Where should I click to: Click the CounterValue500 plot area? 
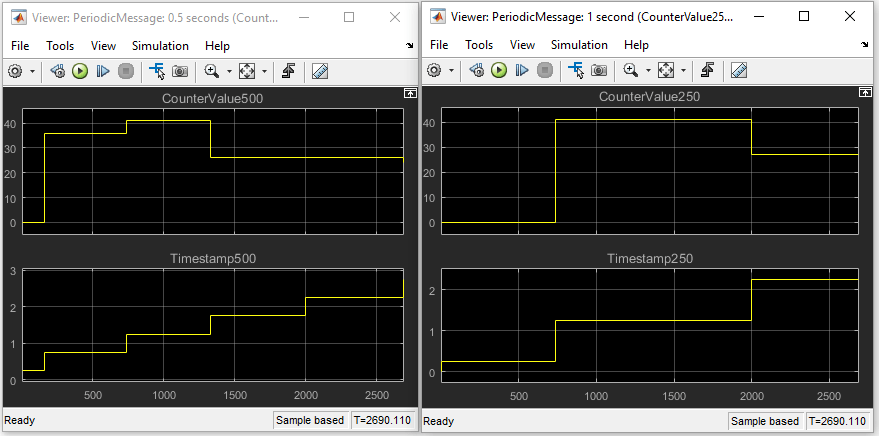coord(212,171)
